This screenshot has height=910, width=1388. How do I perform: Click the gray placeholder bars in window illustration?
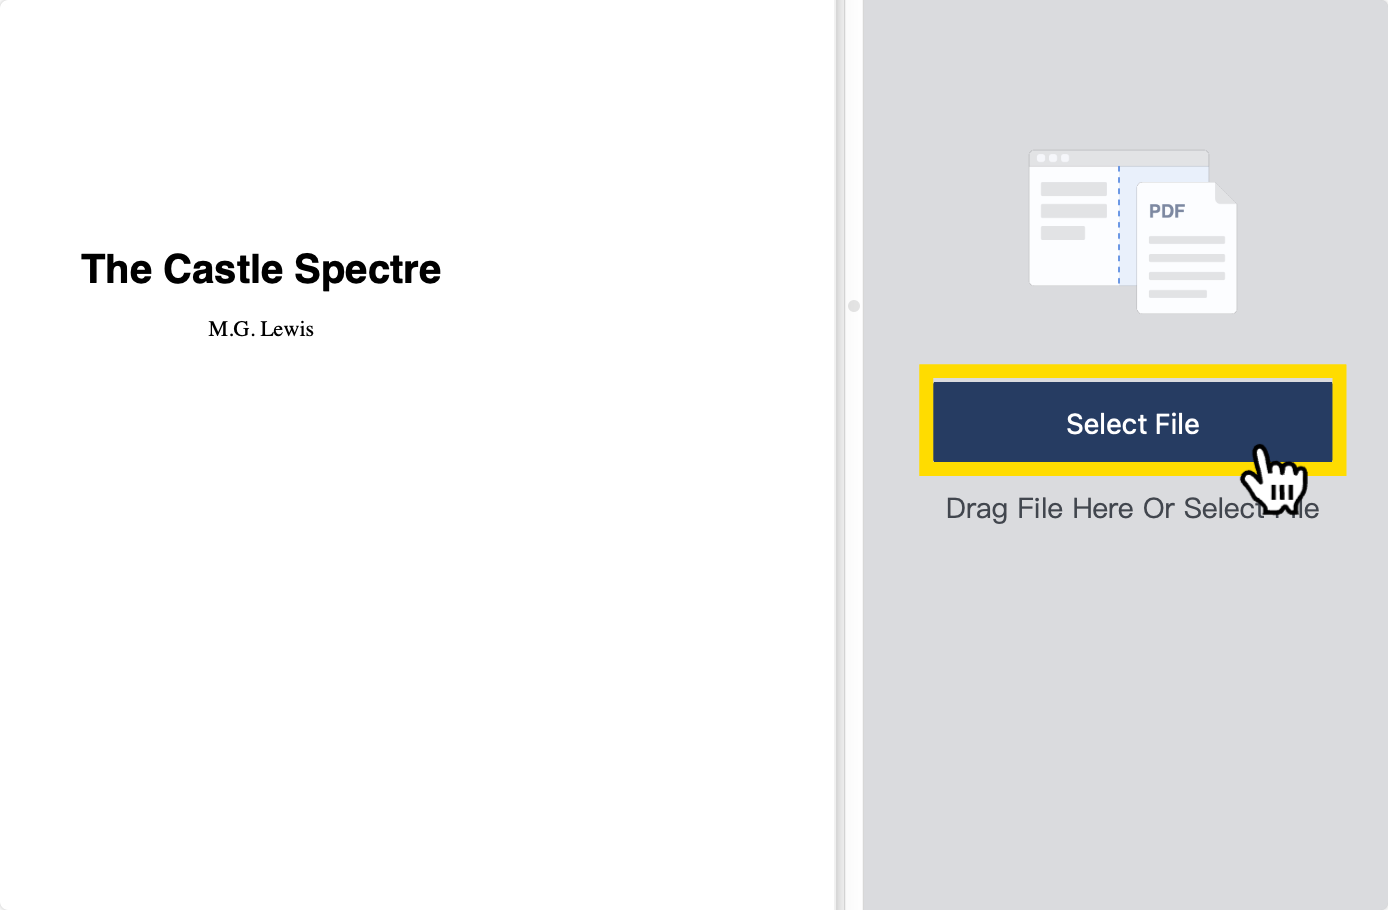[1073, 211]
